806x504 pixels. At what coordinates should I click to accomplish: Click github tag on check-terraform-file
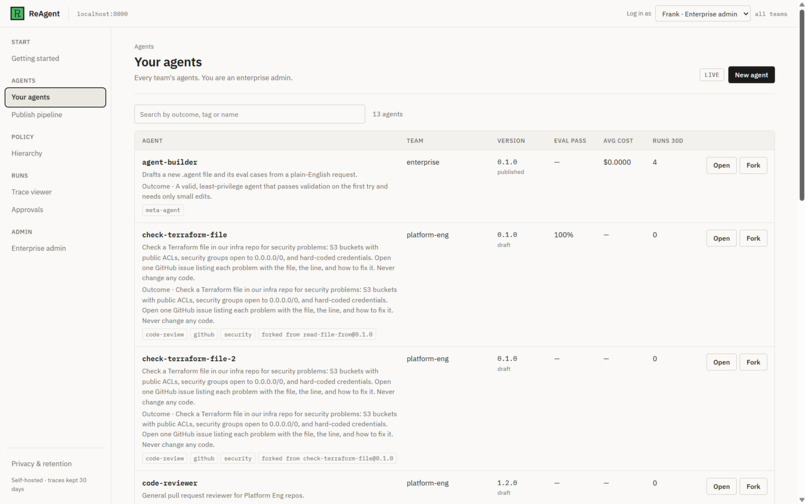[x=204, y=334]
